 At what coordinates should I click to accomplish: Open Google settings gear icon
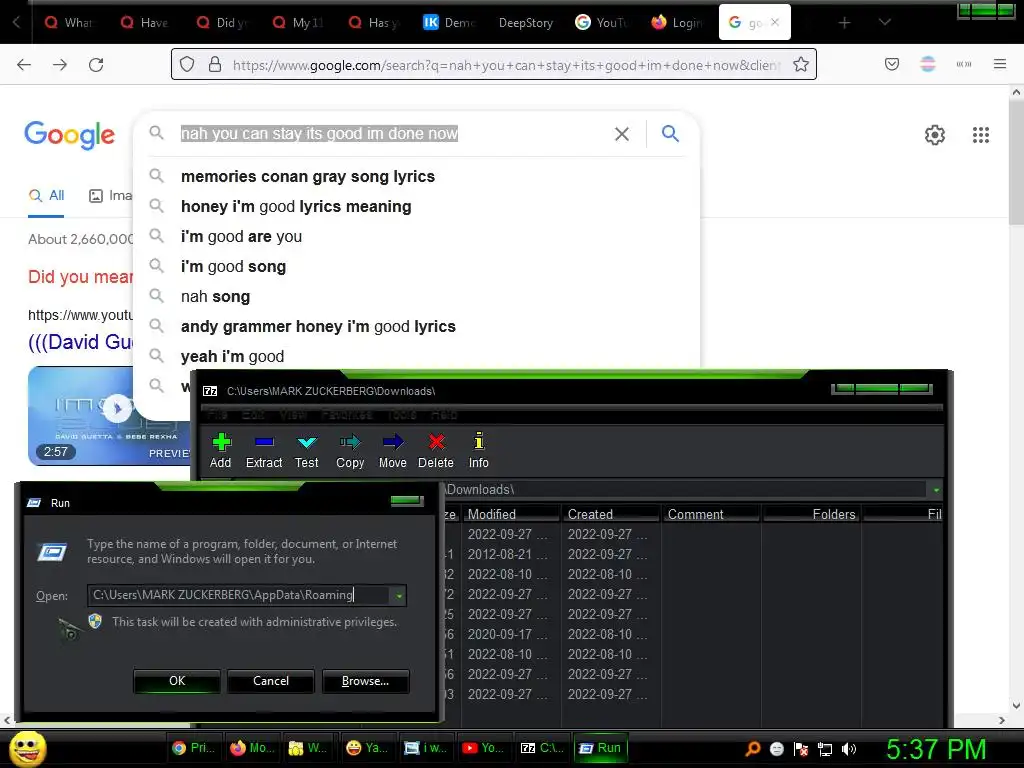tap(935, 135)
